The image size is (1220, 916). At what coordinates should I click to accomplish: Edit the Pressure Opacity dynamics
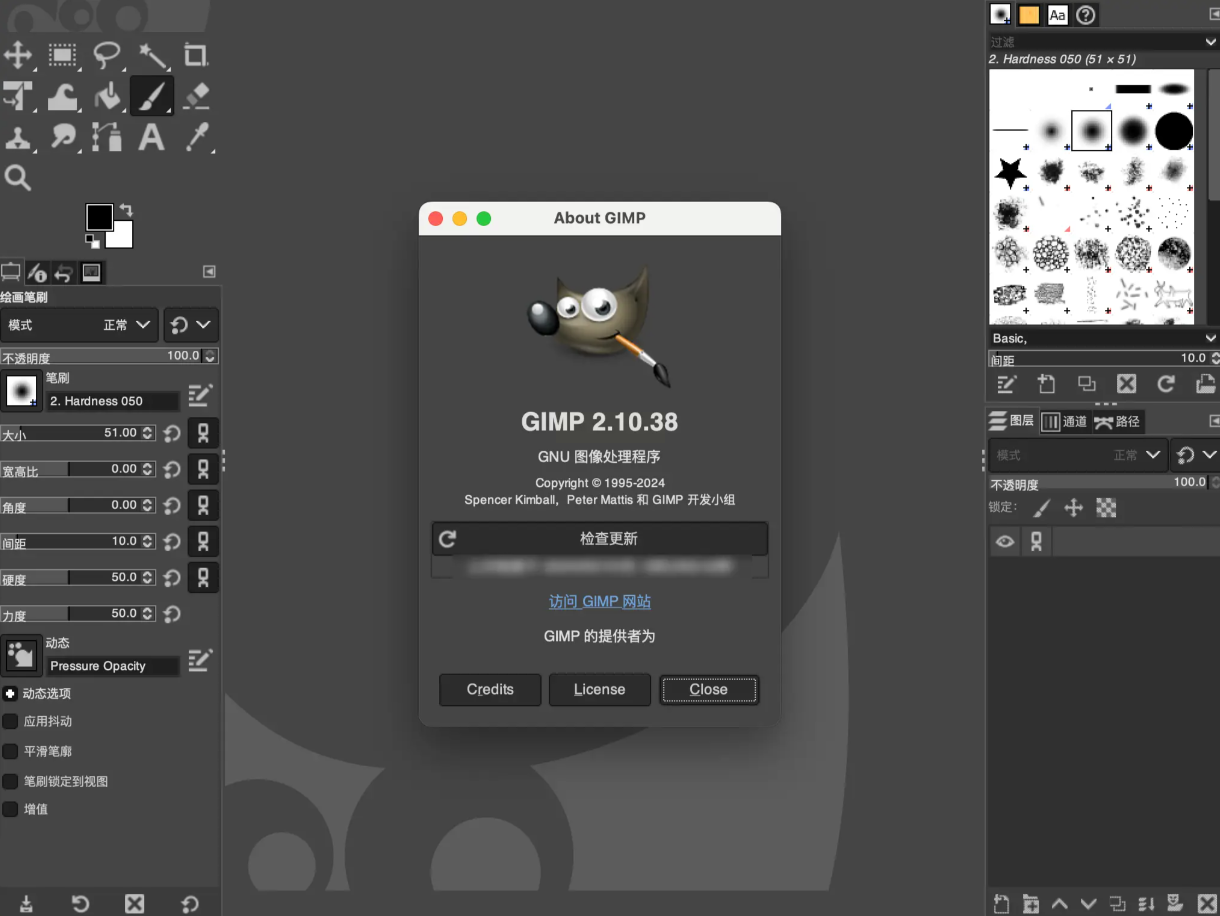200,660
